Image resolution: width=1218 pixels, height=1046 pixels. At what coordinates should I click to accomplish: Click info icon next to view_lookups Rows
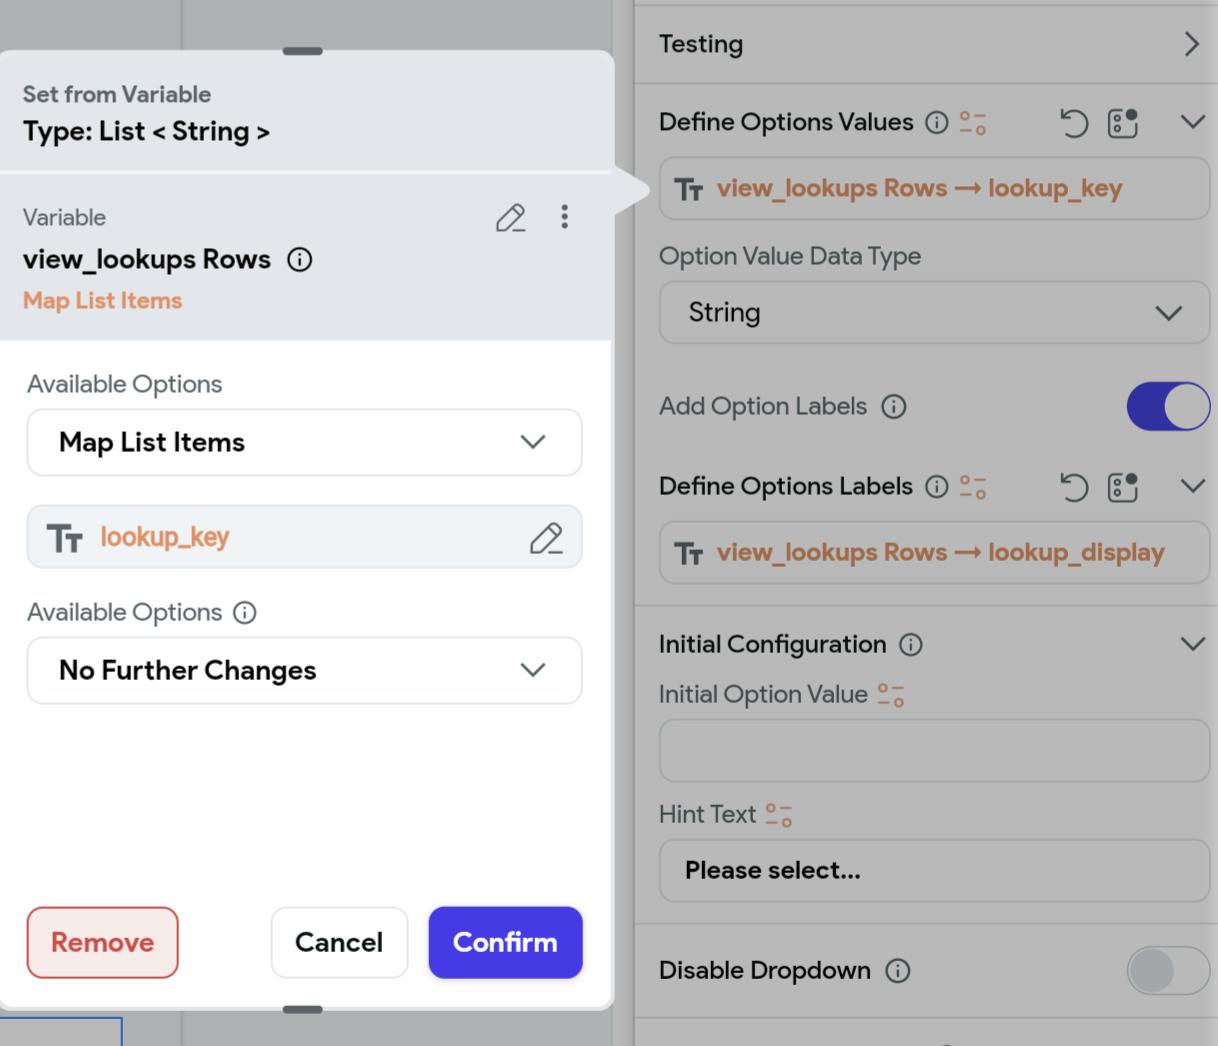(x=299, y=260)
